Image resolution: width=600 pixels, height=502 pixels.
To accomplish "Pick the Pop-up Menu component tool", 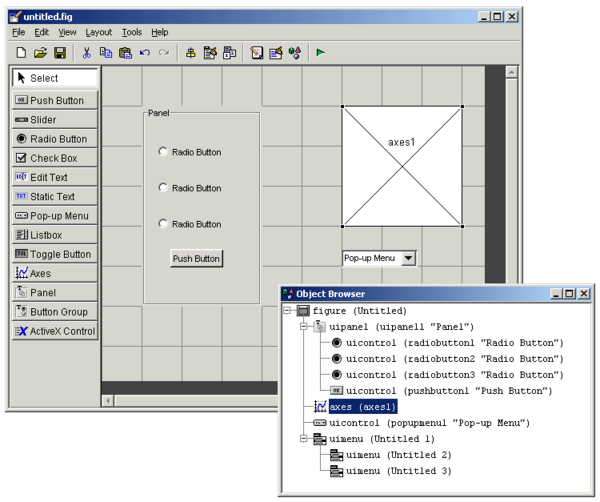I will (55, 216).
